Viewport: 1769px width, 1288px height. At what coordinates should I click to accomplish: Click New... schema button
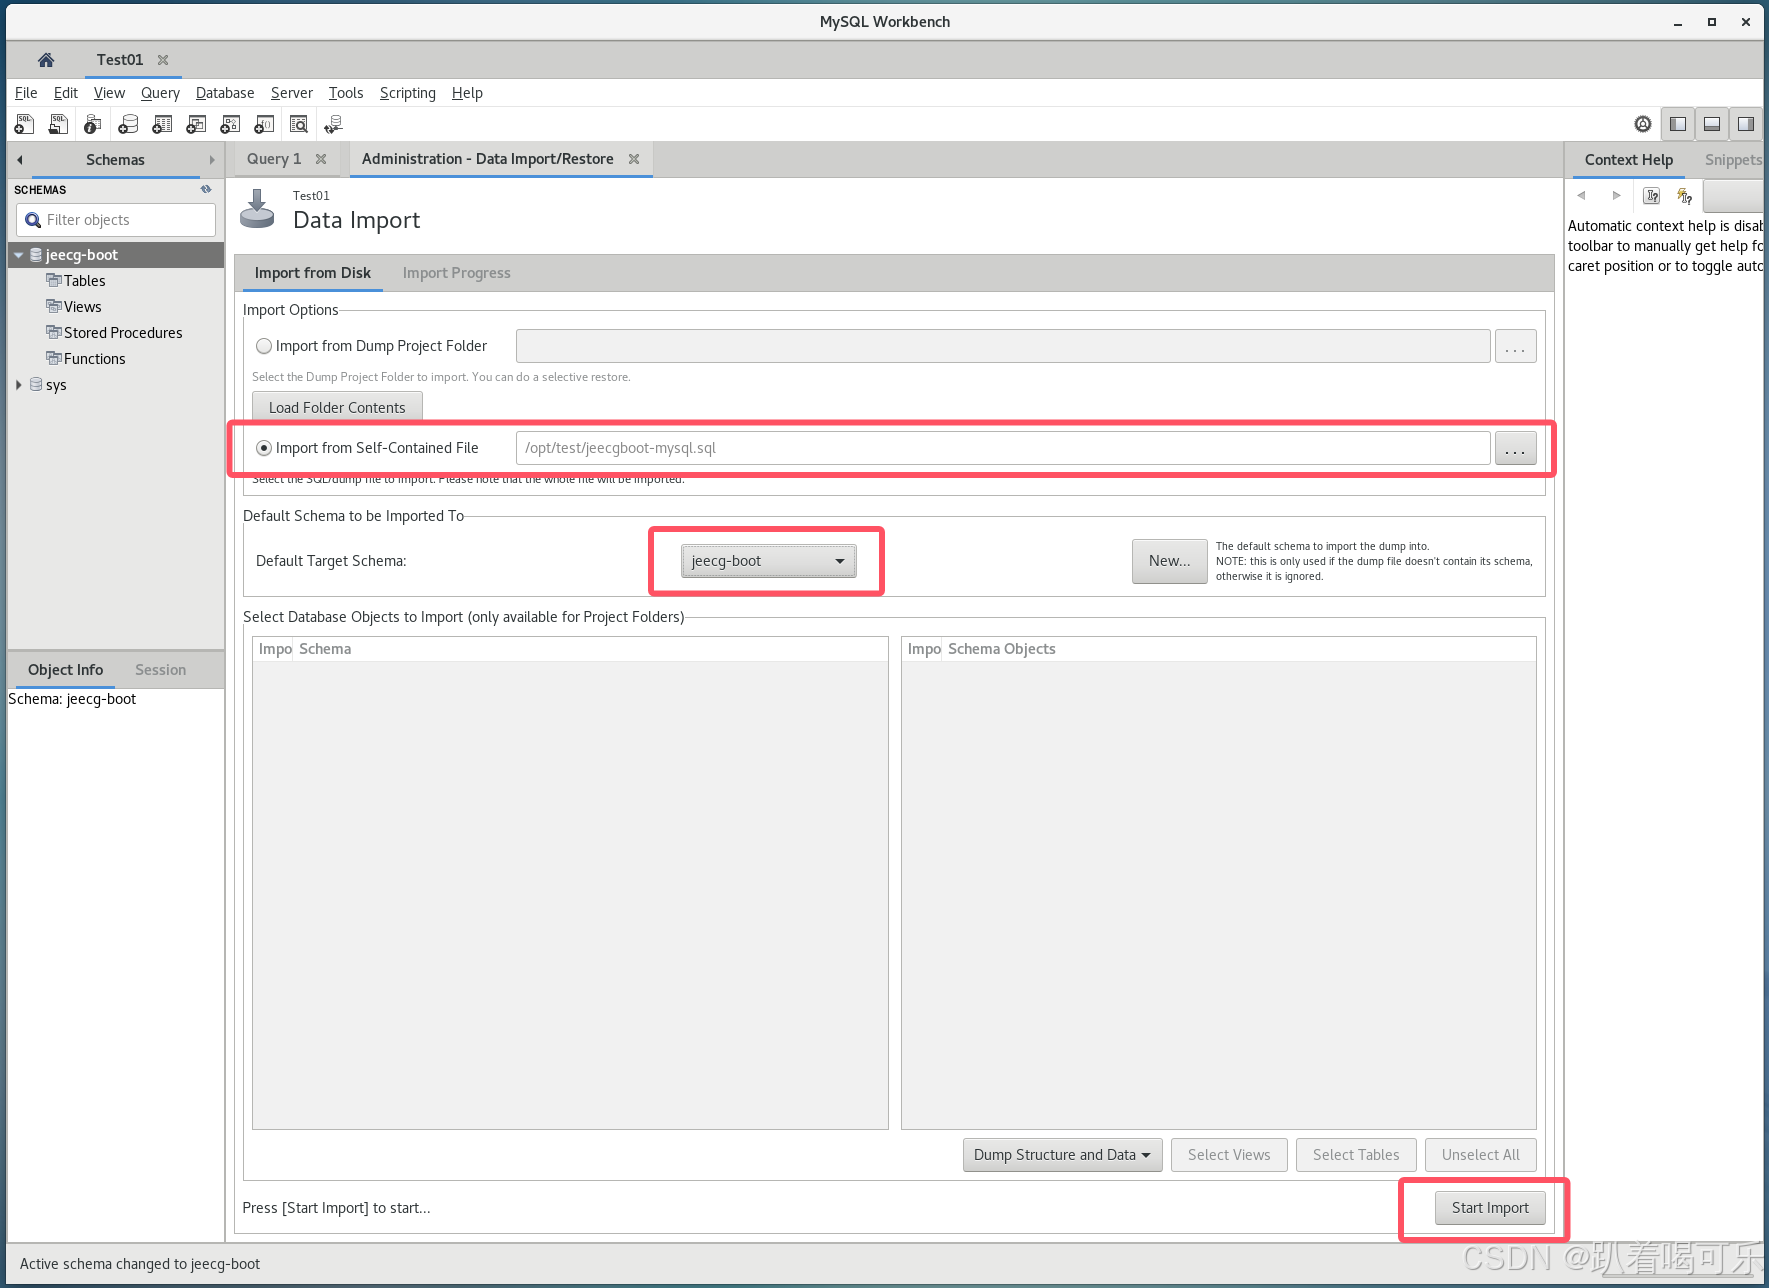[x=1169, y=561]
